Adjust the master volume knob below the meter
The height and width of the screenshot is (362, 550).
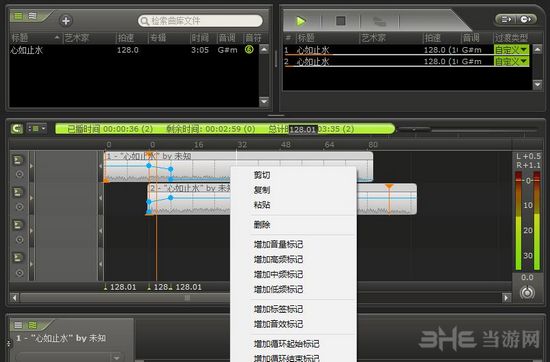(527, 292)
